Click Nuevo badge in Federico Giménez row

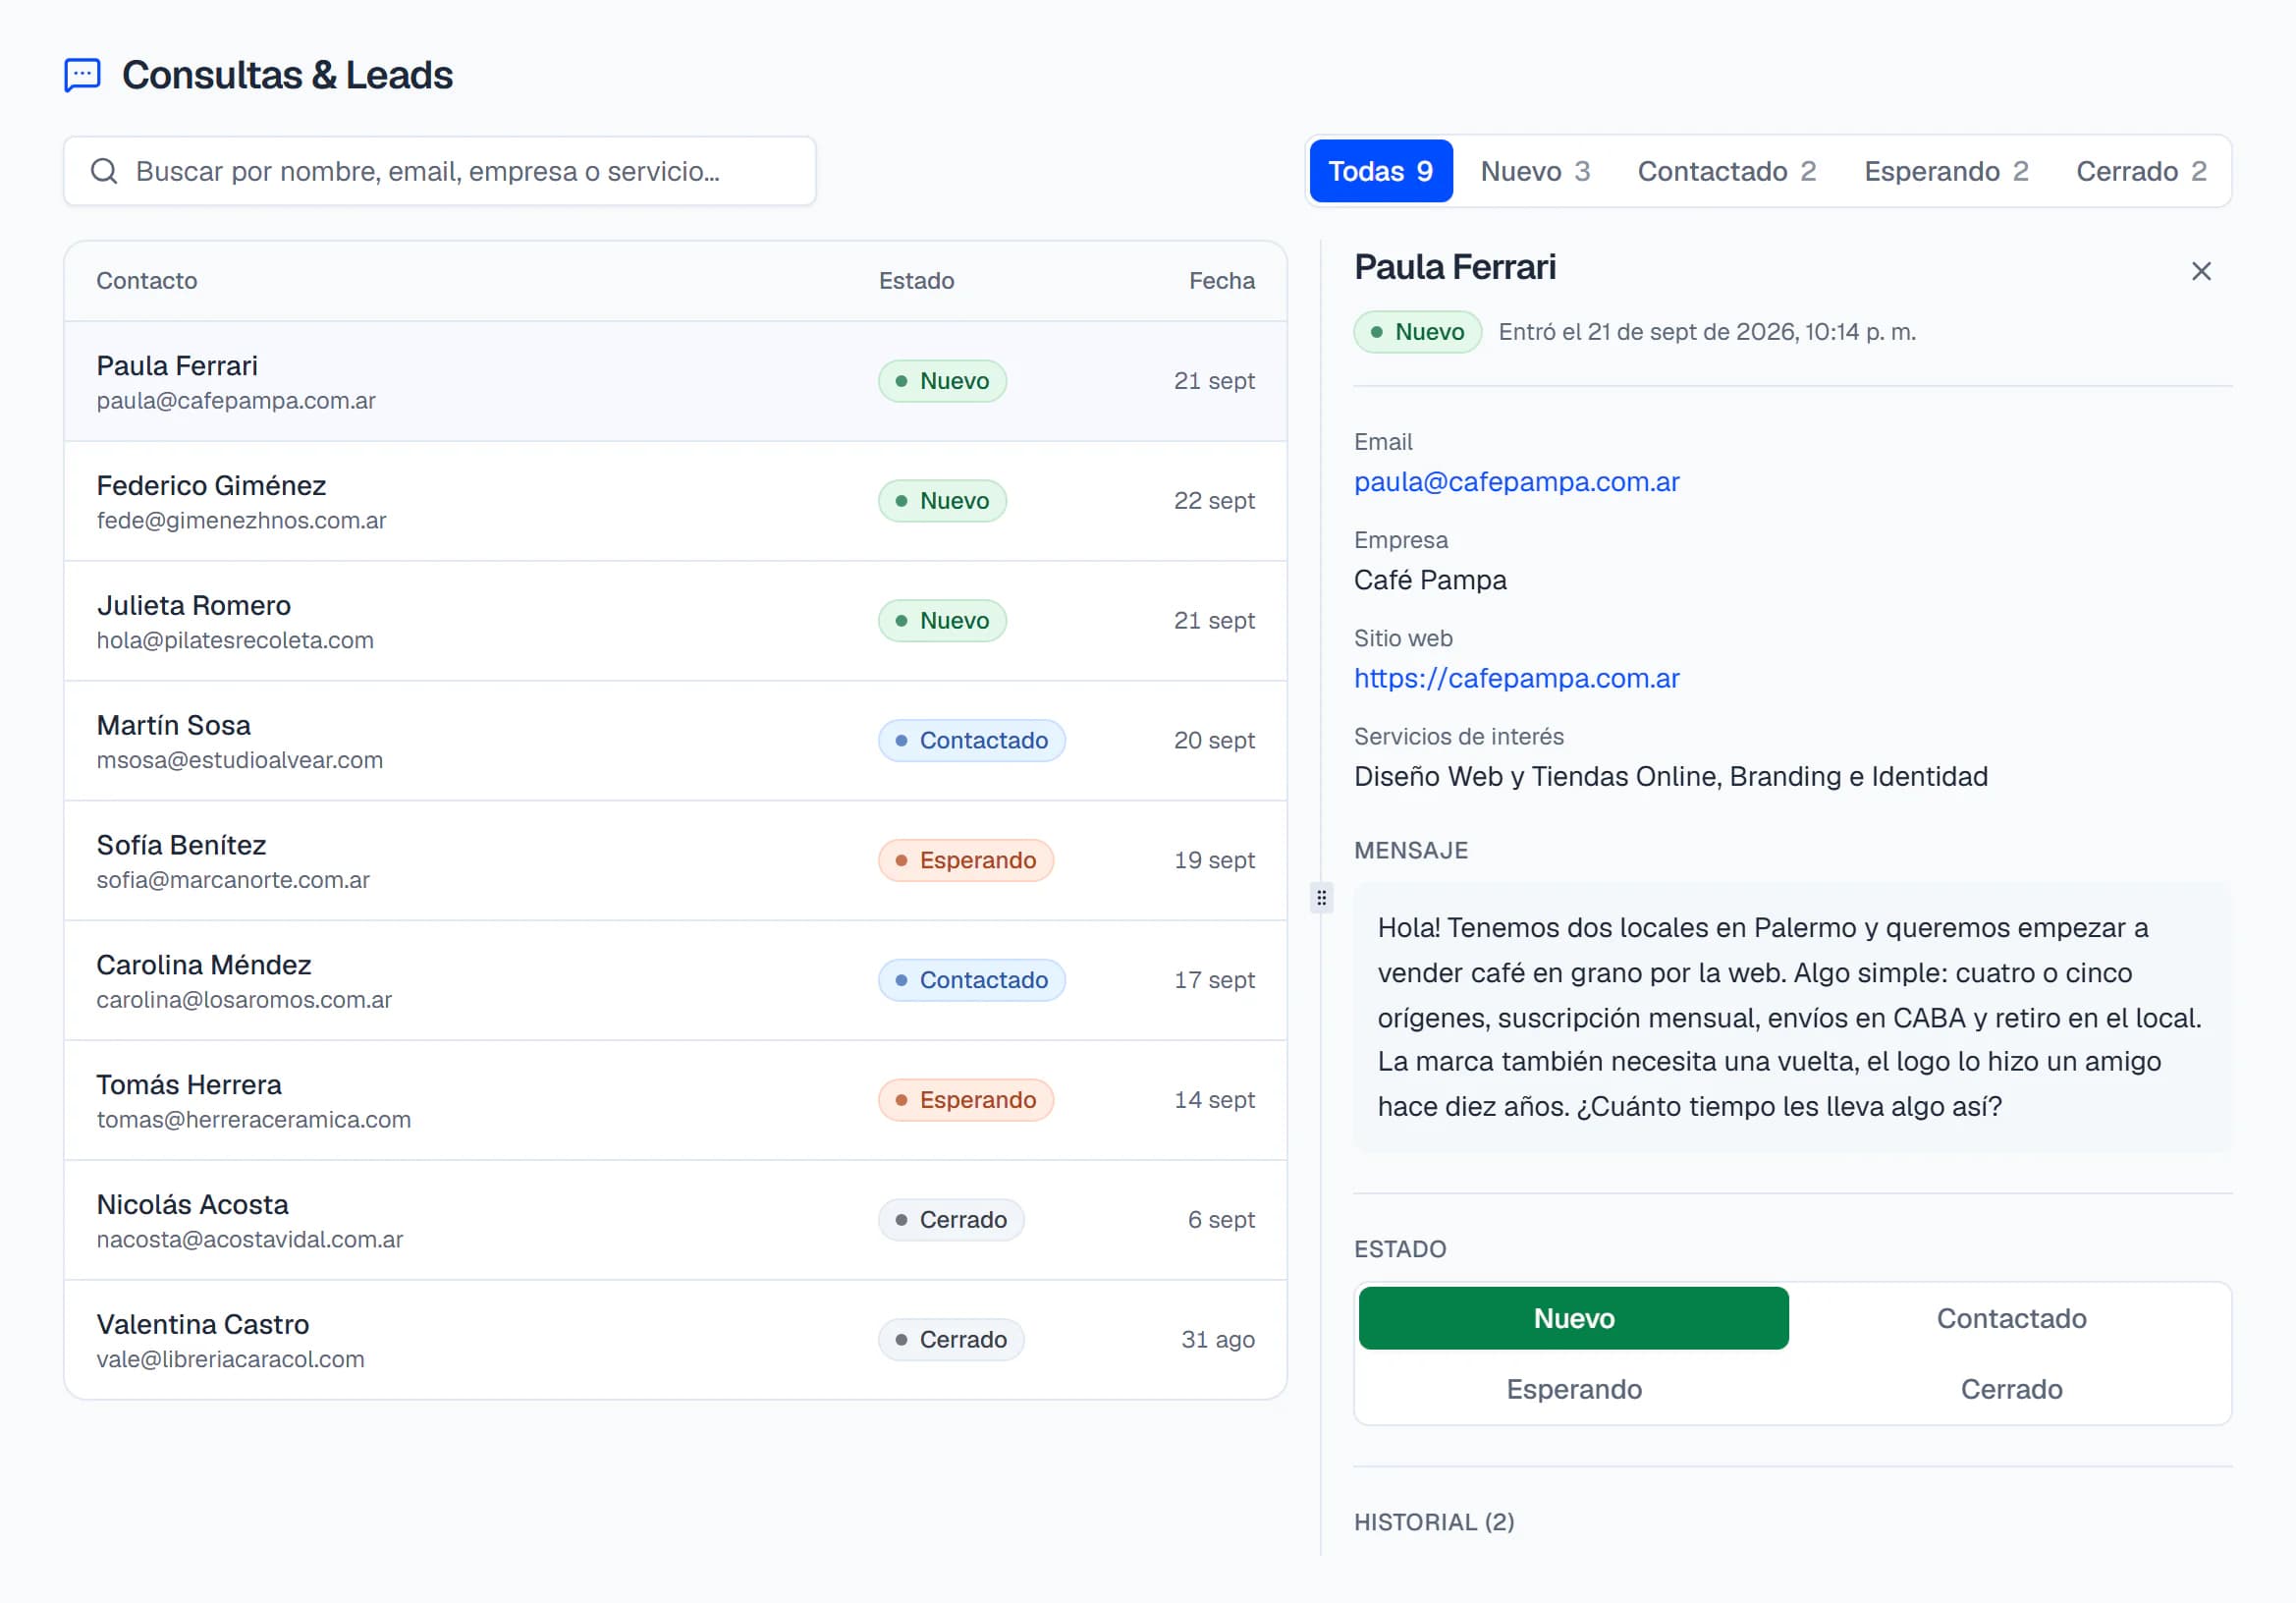pyautogui.click(x=942, y=501)
